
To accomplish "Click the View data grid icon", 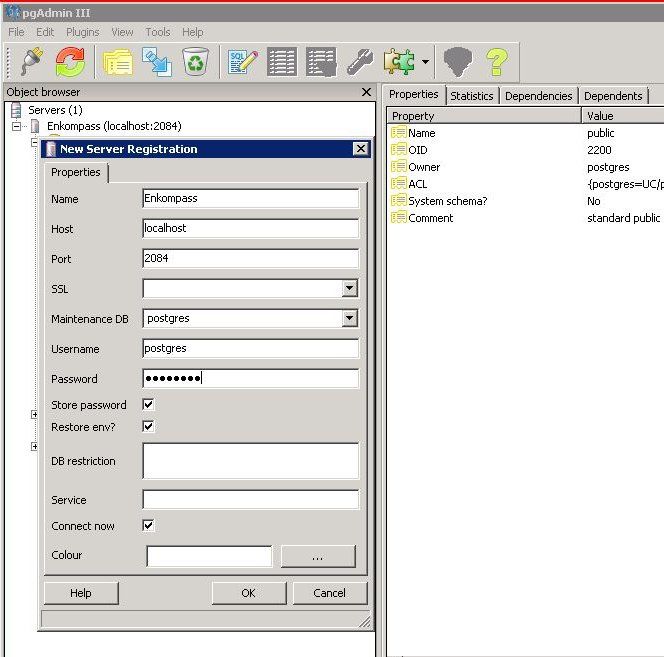I will coord(282,63).
